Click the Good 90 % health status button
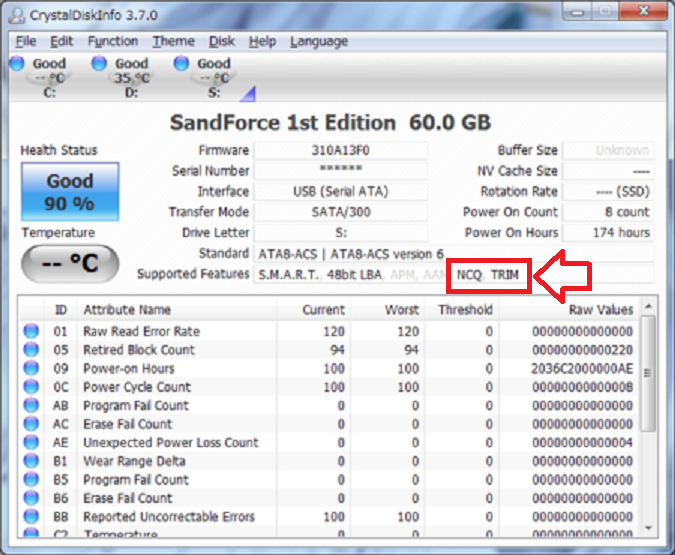675x555 pixels. pyautogui.click(x=70, y=192)
